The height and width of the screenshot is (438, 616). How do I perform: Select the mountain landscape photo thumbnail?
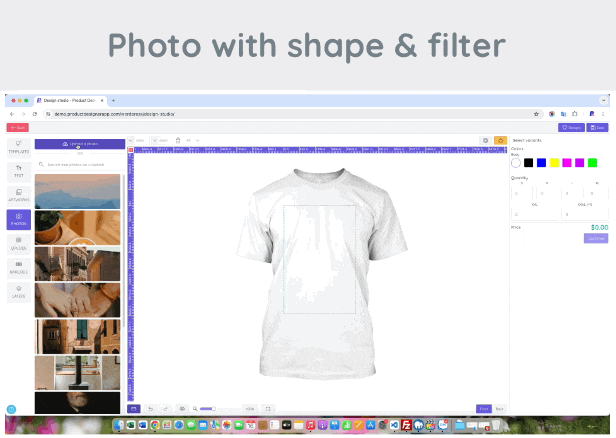click(77, 191)
